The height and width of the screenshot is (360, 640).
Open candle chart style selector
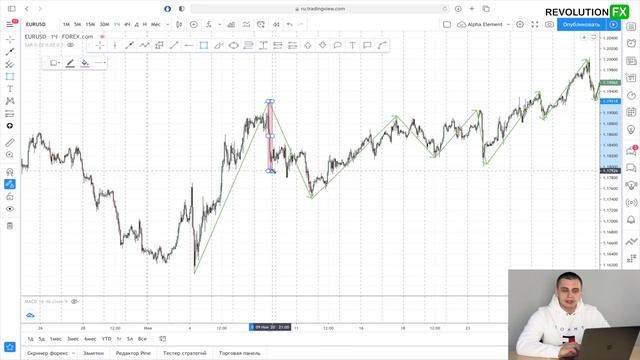pyautogui.click(x=179, y=24)
